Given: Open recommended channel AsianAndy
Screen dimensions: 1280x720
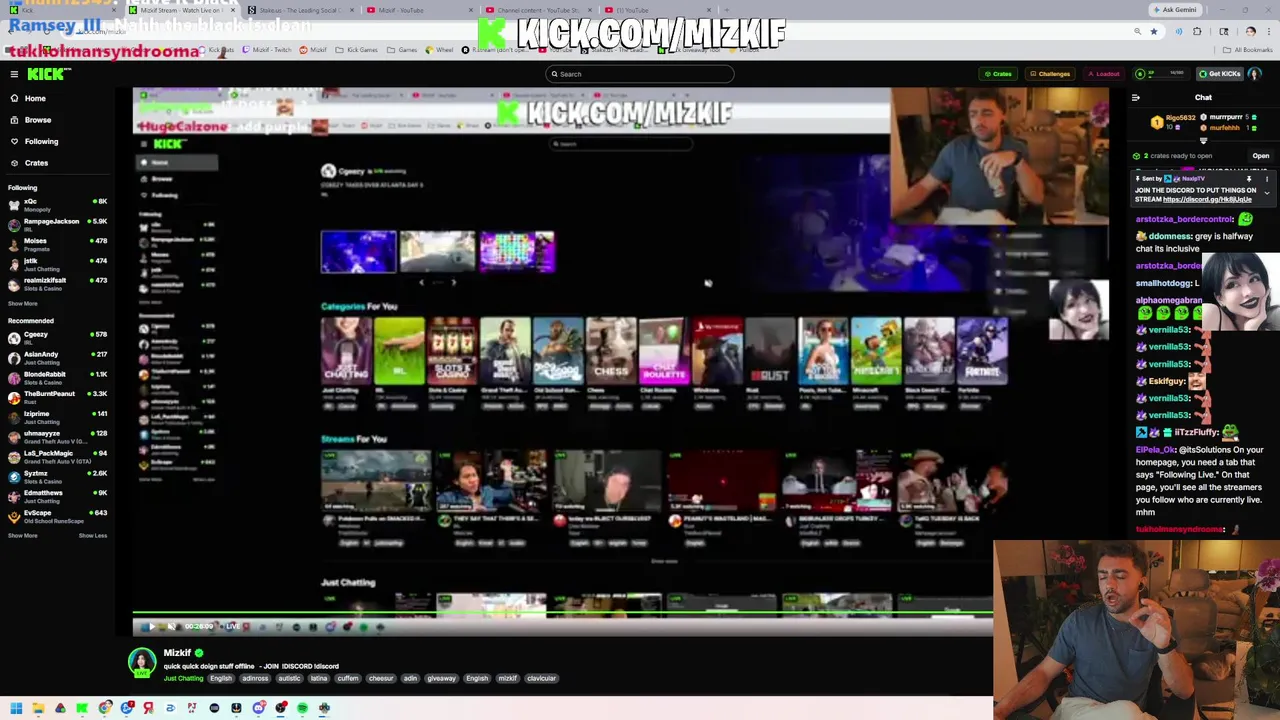Looking at the screenshot, I should (58, 357).
